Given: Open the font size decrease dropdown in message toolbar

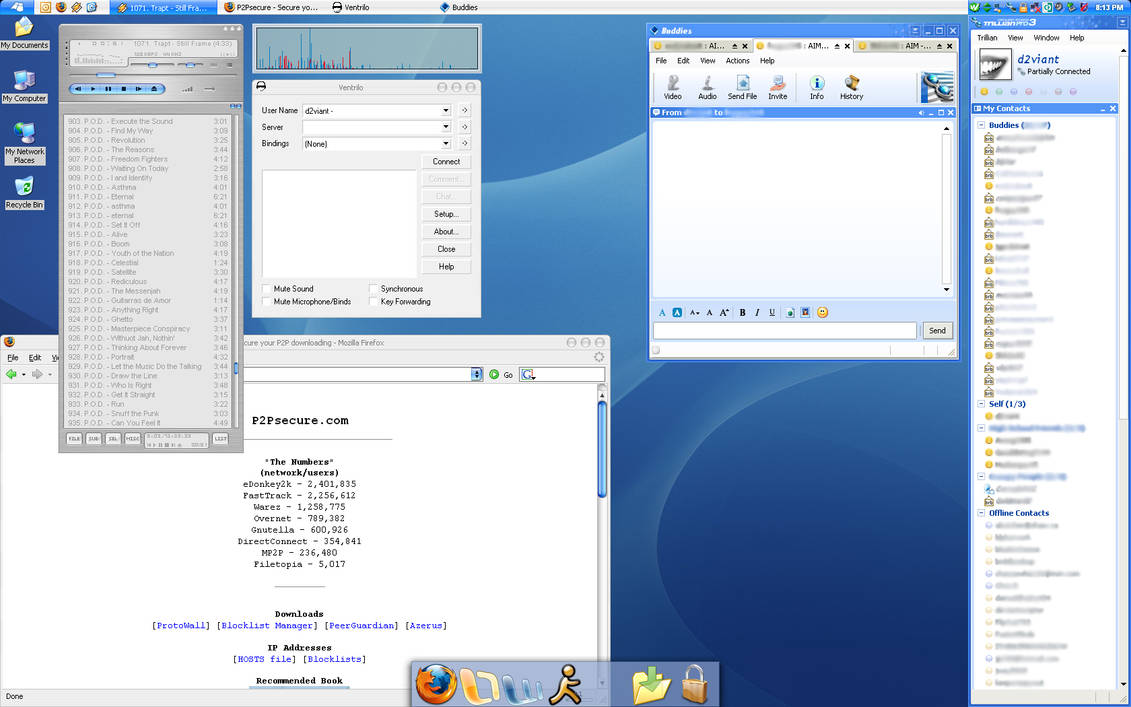Looking at the screenshot, I should [x=694, y=312].
